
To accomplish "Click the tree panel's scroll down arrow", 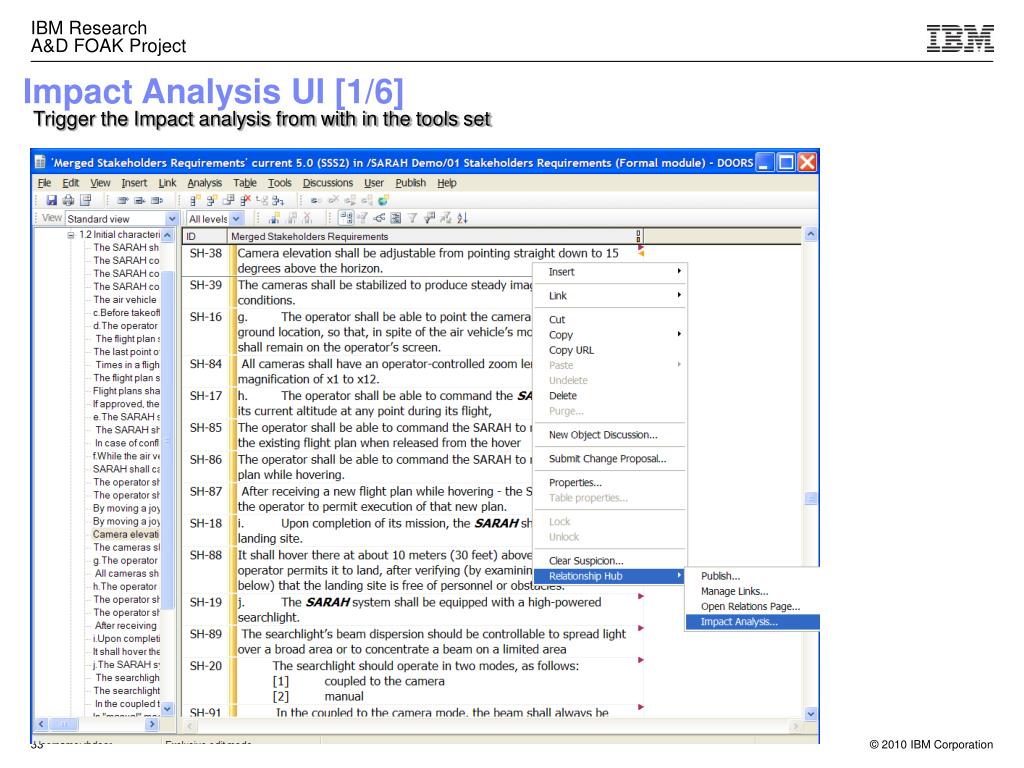I will pos(167,709).
